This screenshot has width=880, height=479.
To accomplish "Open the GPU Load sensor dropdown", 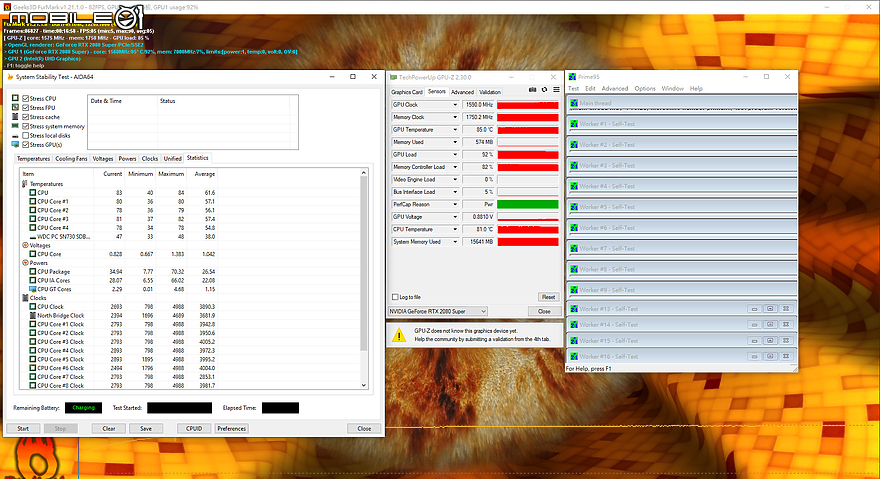I will pyautogui.click(x=455, y=154).
